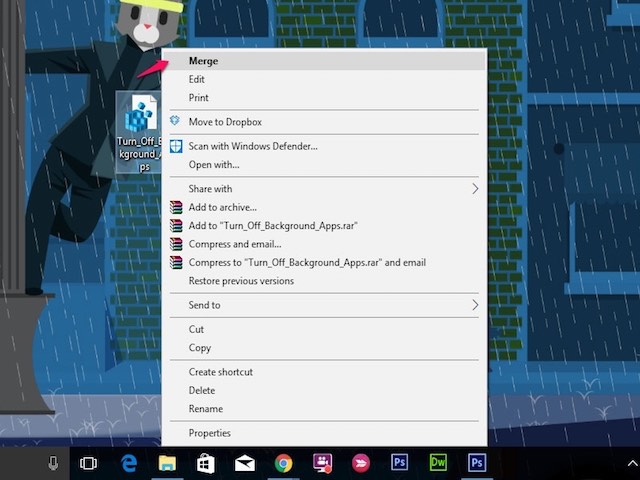
Task: Open the last Photoshop taskbar icon
Action: (x=477, y=462)
